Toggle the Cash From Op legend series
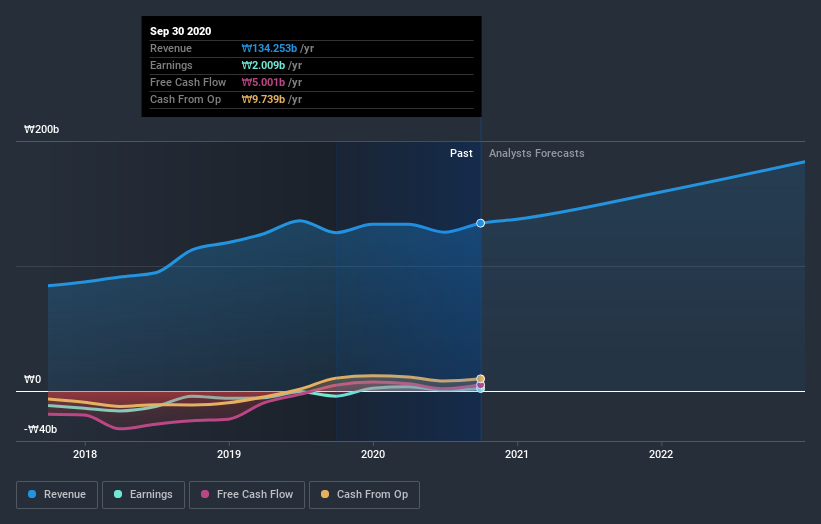This screenshot has height=524, width=821. 364,495
